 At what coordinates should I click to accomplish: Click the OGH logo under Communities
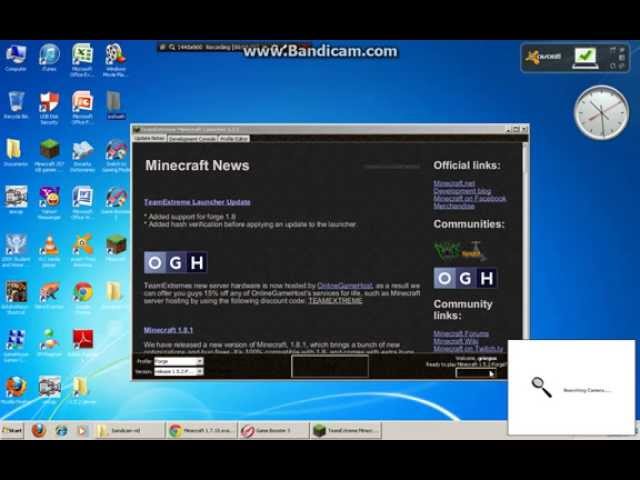click(465, 278)
